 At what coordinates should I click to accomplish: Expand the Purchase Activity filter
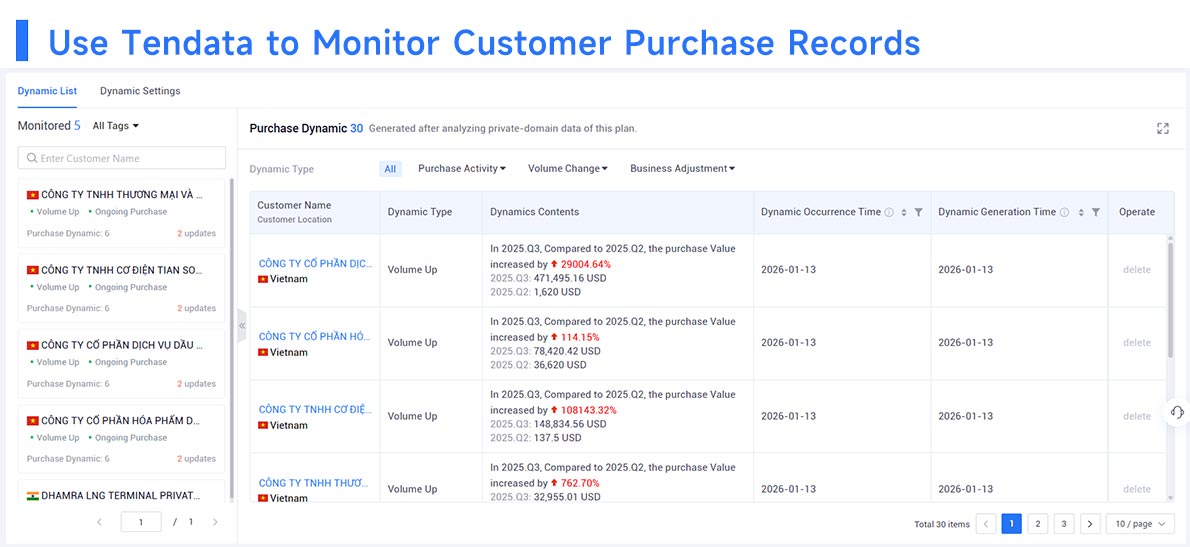[461, 168]
